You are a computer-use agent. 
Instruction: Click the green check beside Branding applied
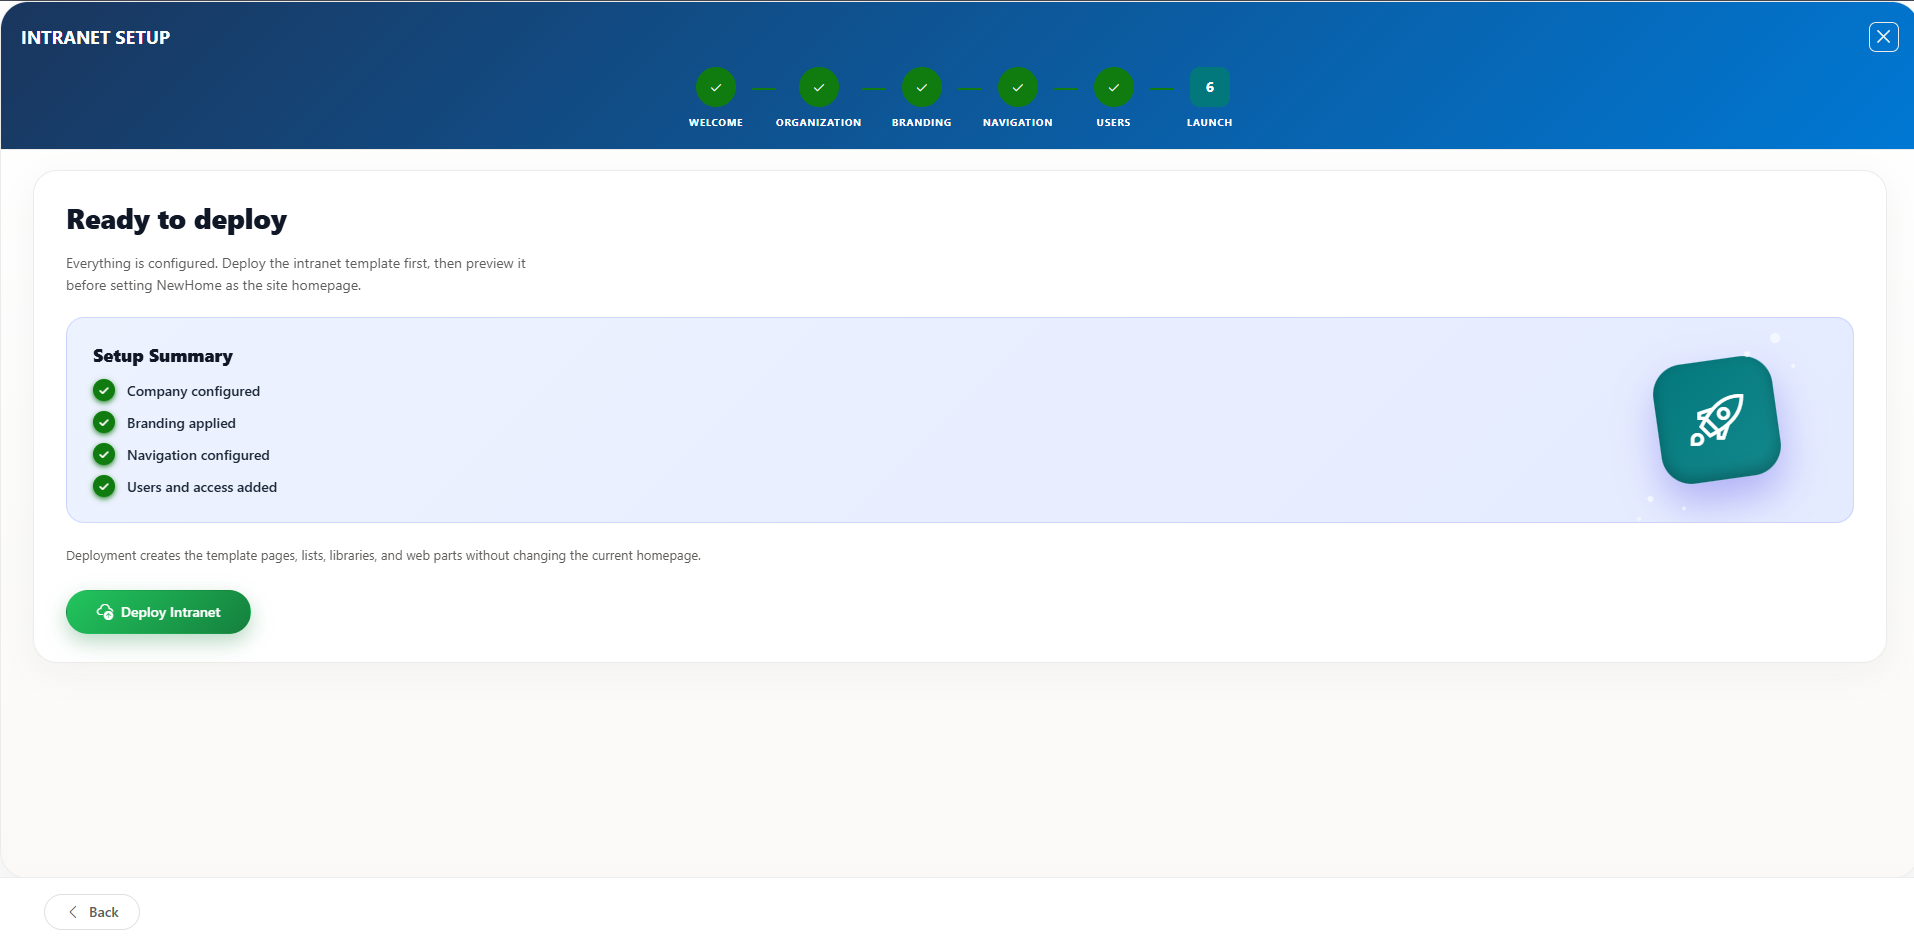click(104, 422)
